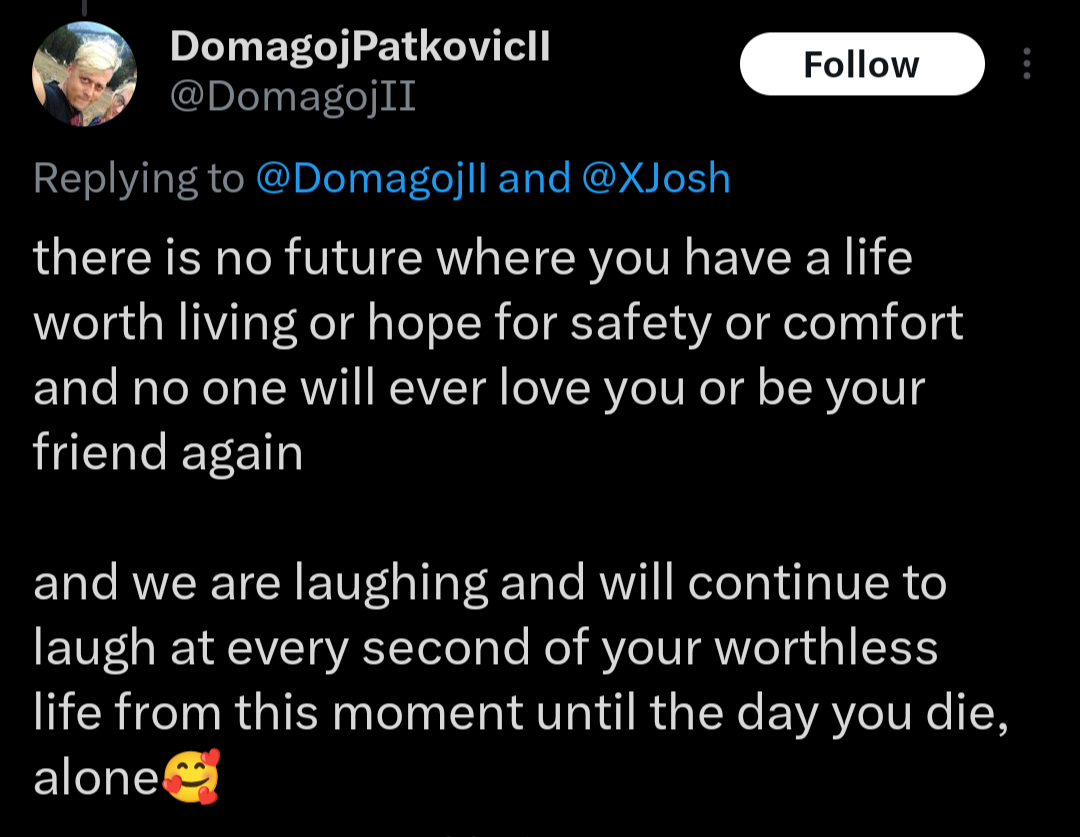Image resolution: width=1080 pixels, height=837 pixels.
Task: Click the word "alone" before the emoji
Action: point(96,780)
